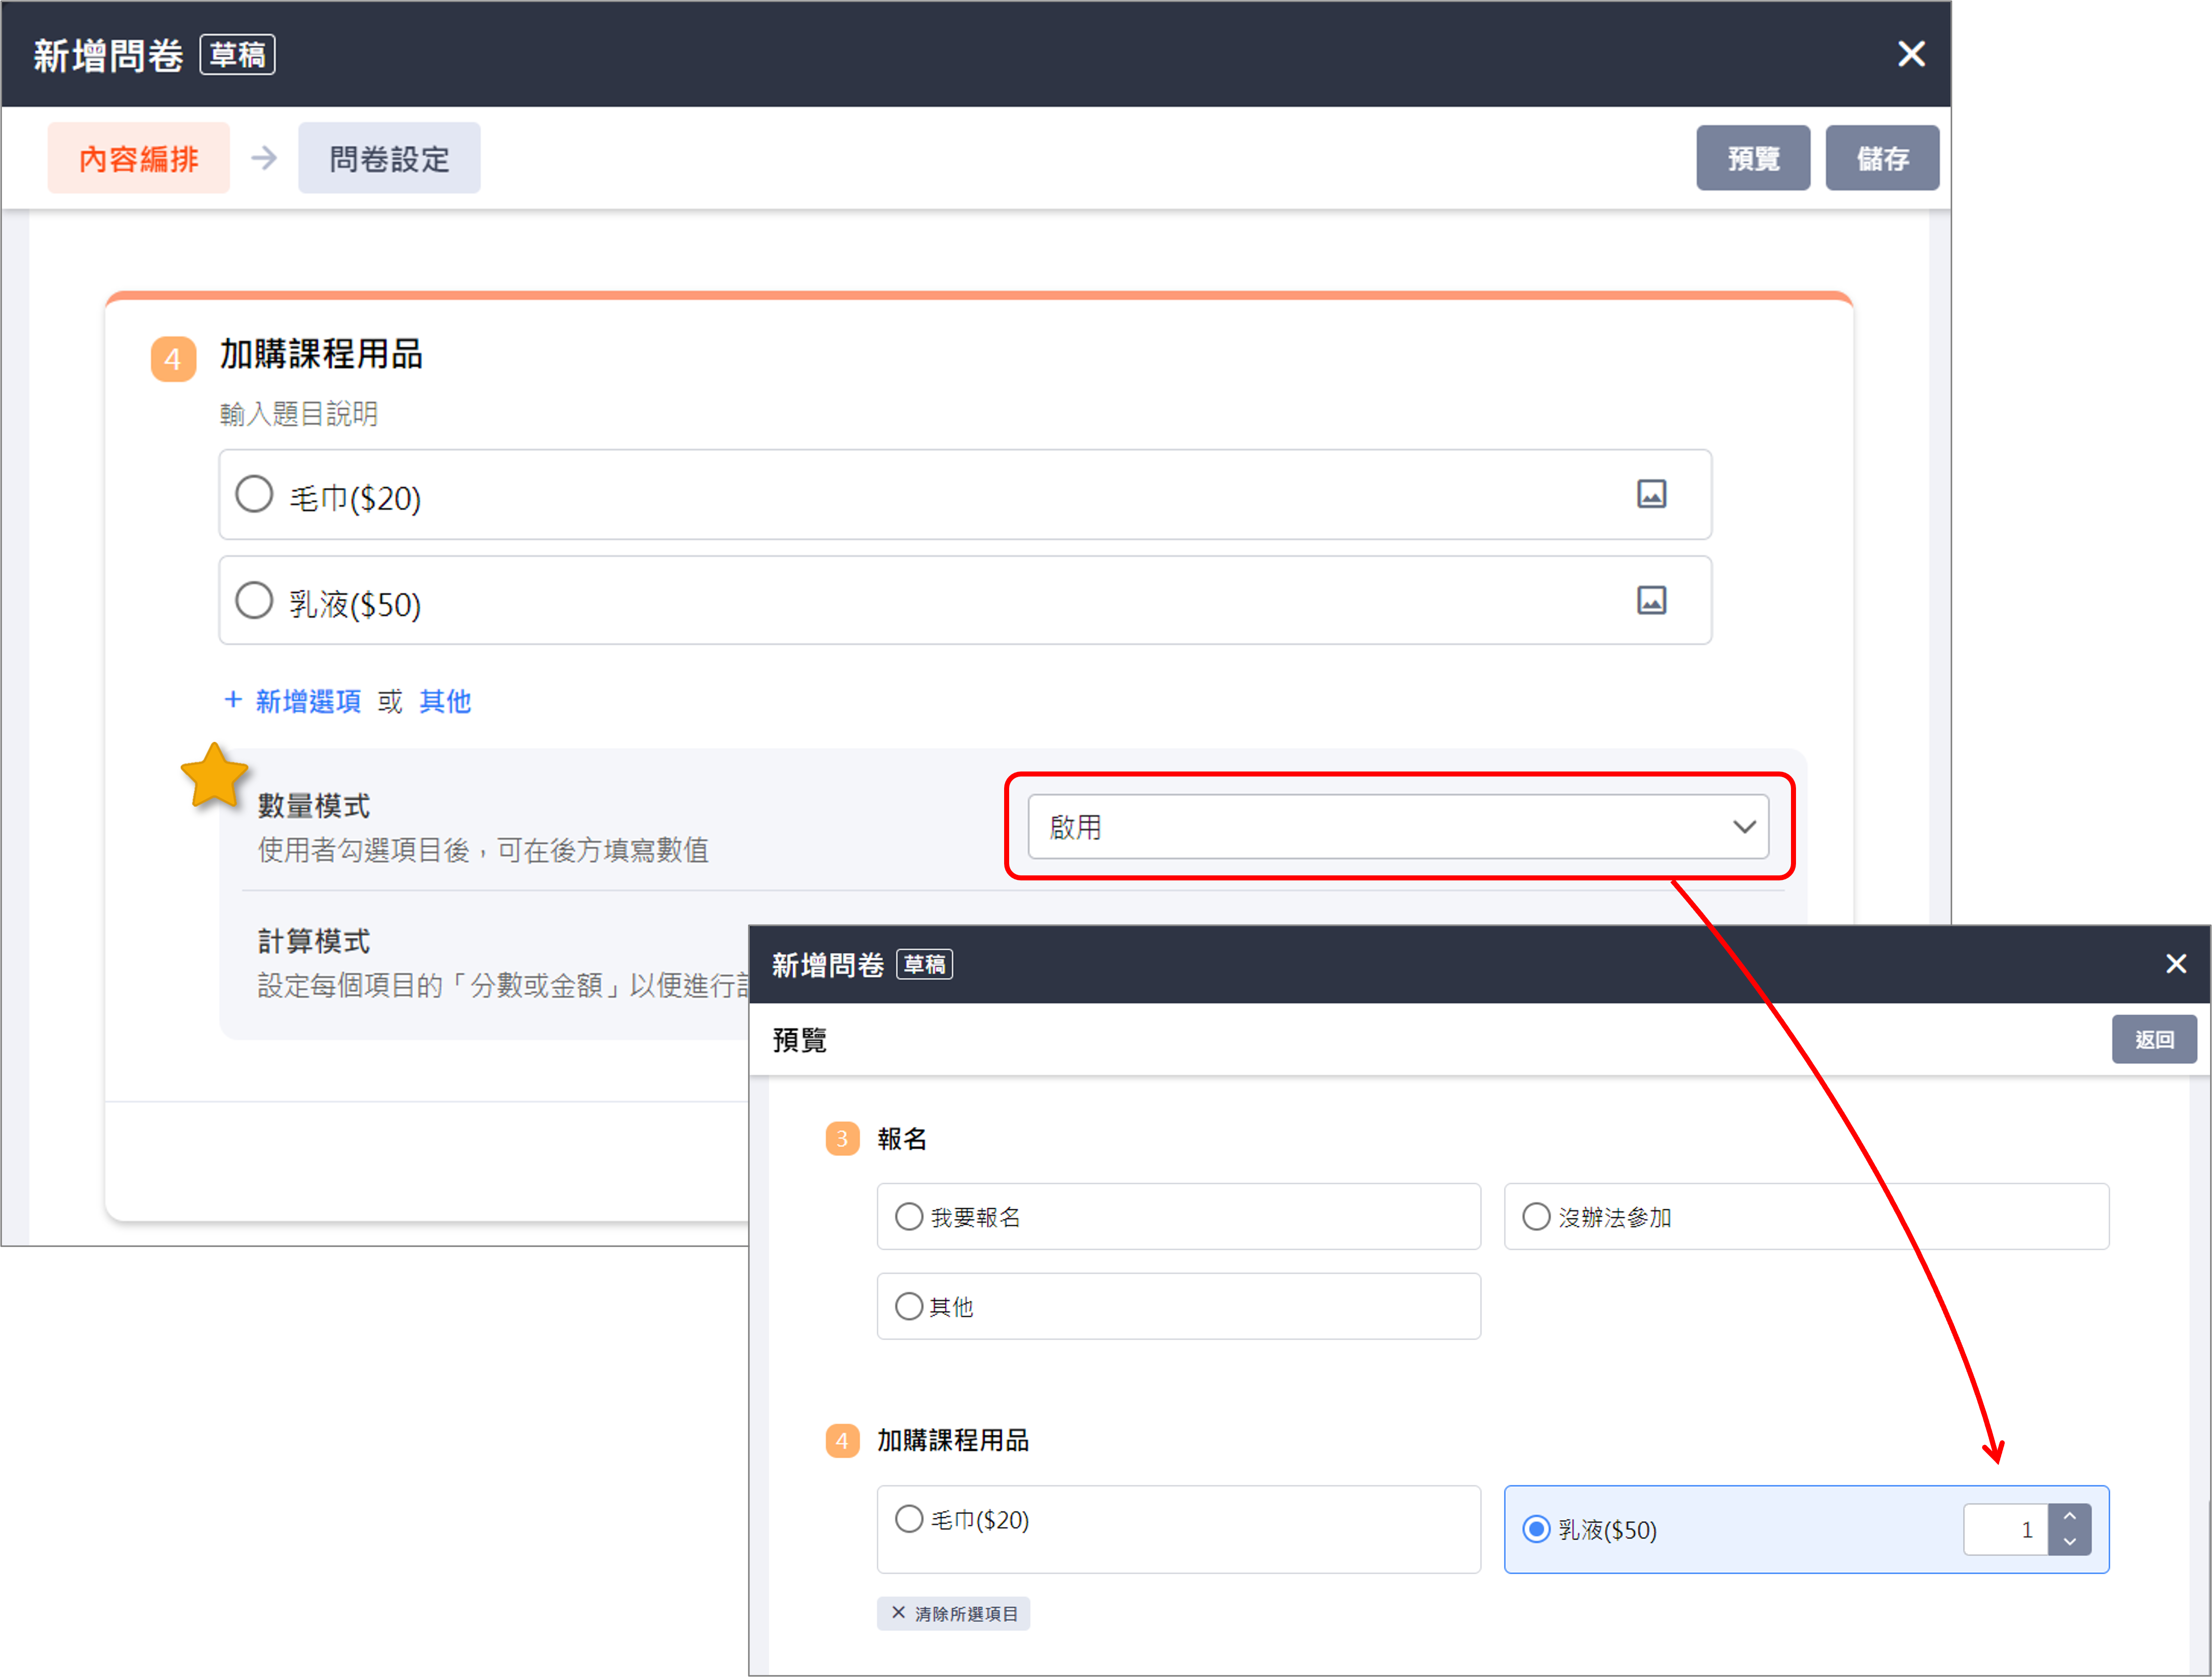2212x1677 pixels.
Task: Click the 儲存 button
Action: pyautogui.click(x=1882, y=158)
